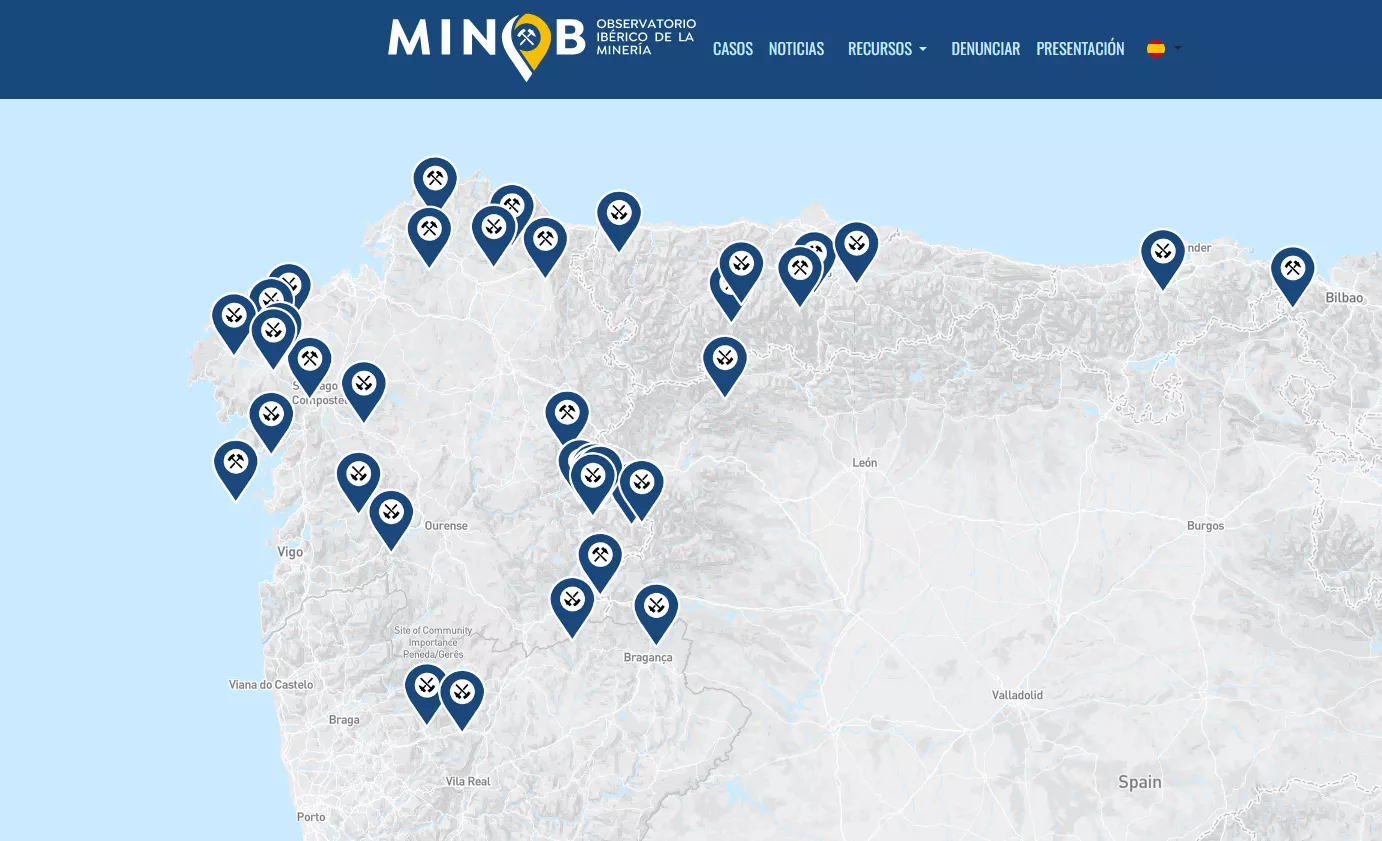Go to the NOTICIAS section
Screen dimensions: 1382x841
pyautogui.click(x=796, y=48)
